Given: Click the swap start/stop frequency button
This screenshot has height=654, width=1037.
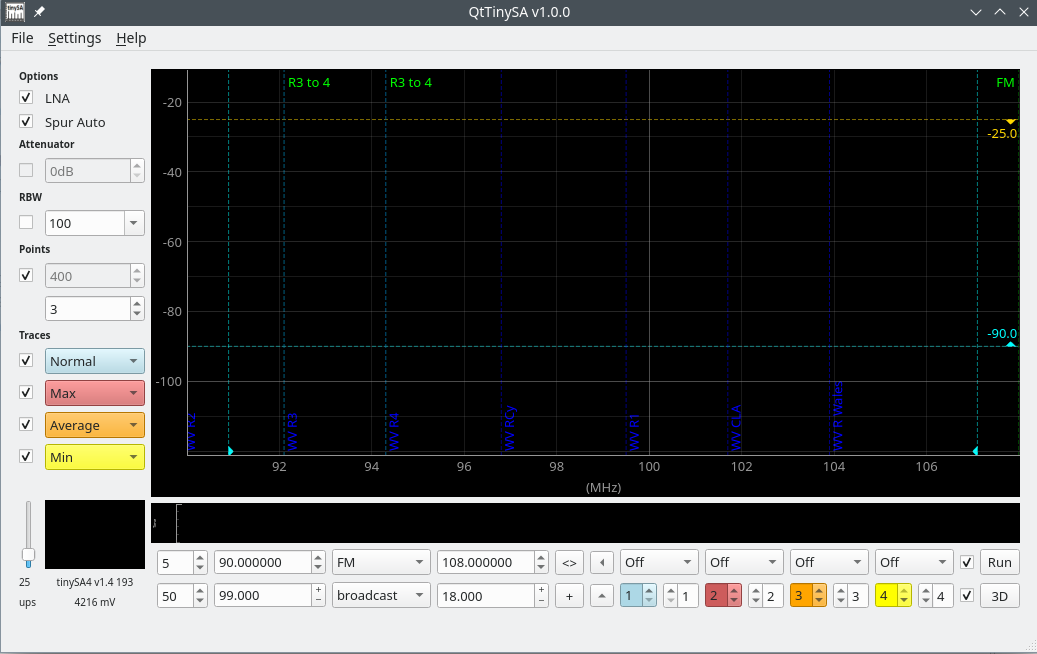Looking at the screenshot, I should click(569, 563).
